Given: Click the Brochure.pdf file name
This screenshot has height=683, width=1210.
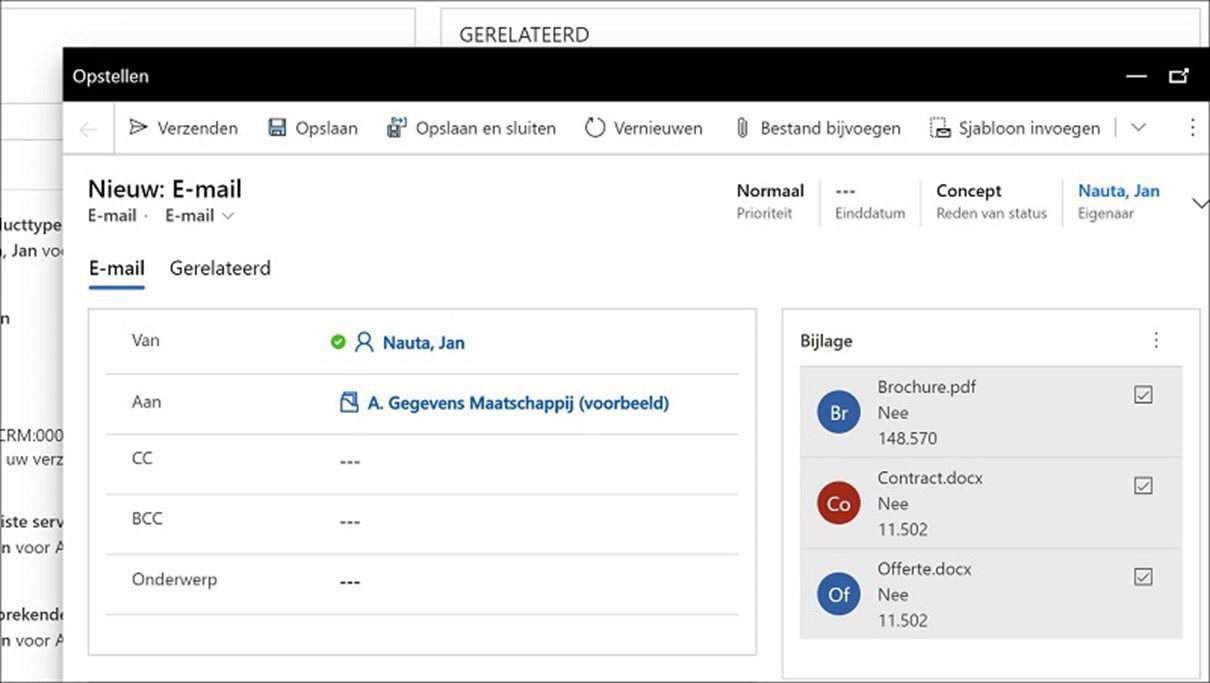Looking at the screenshot, I should 927,386.
